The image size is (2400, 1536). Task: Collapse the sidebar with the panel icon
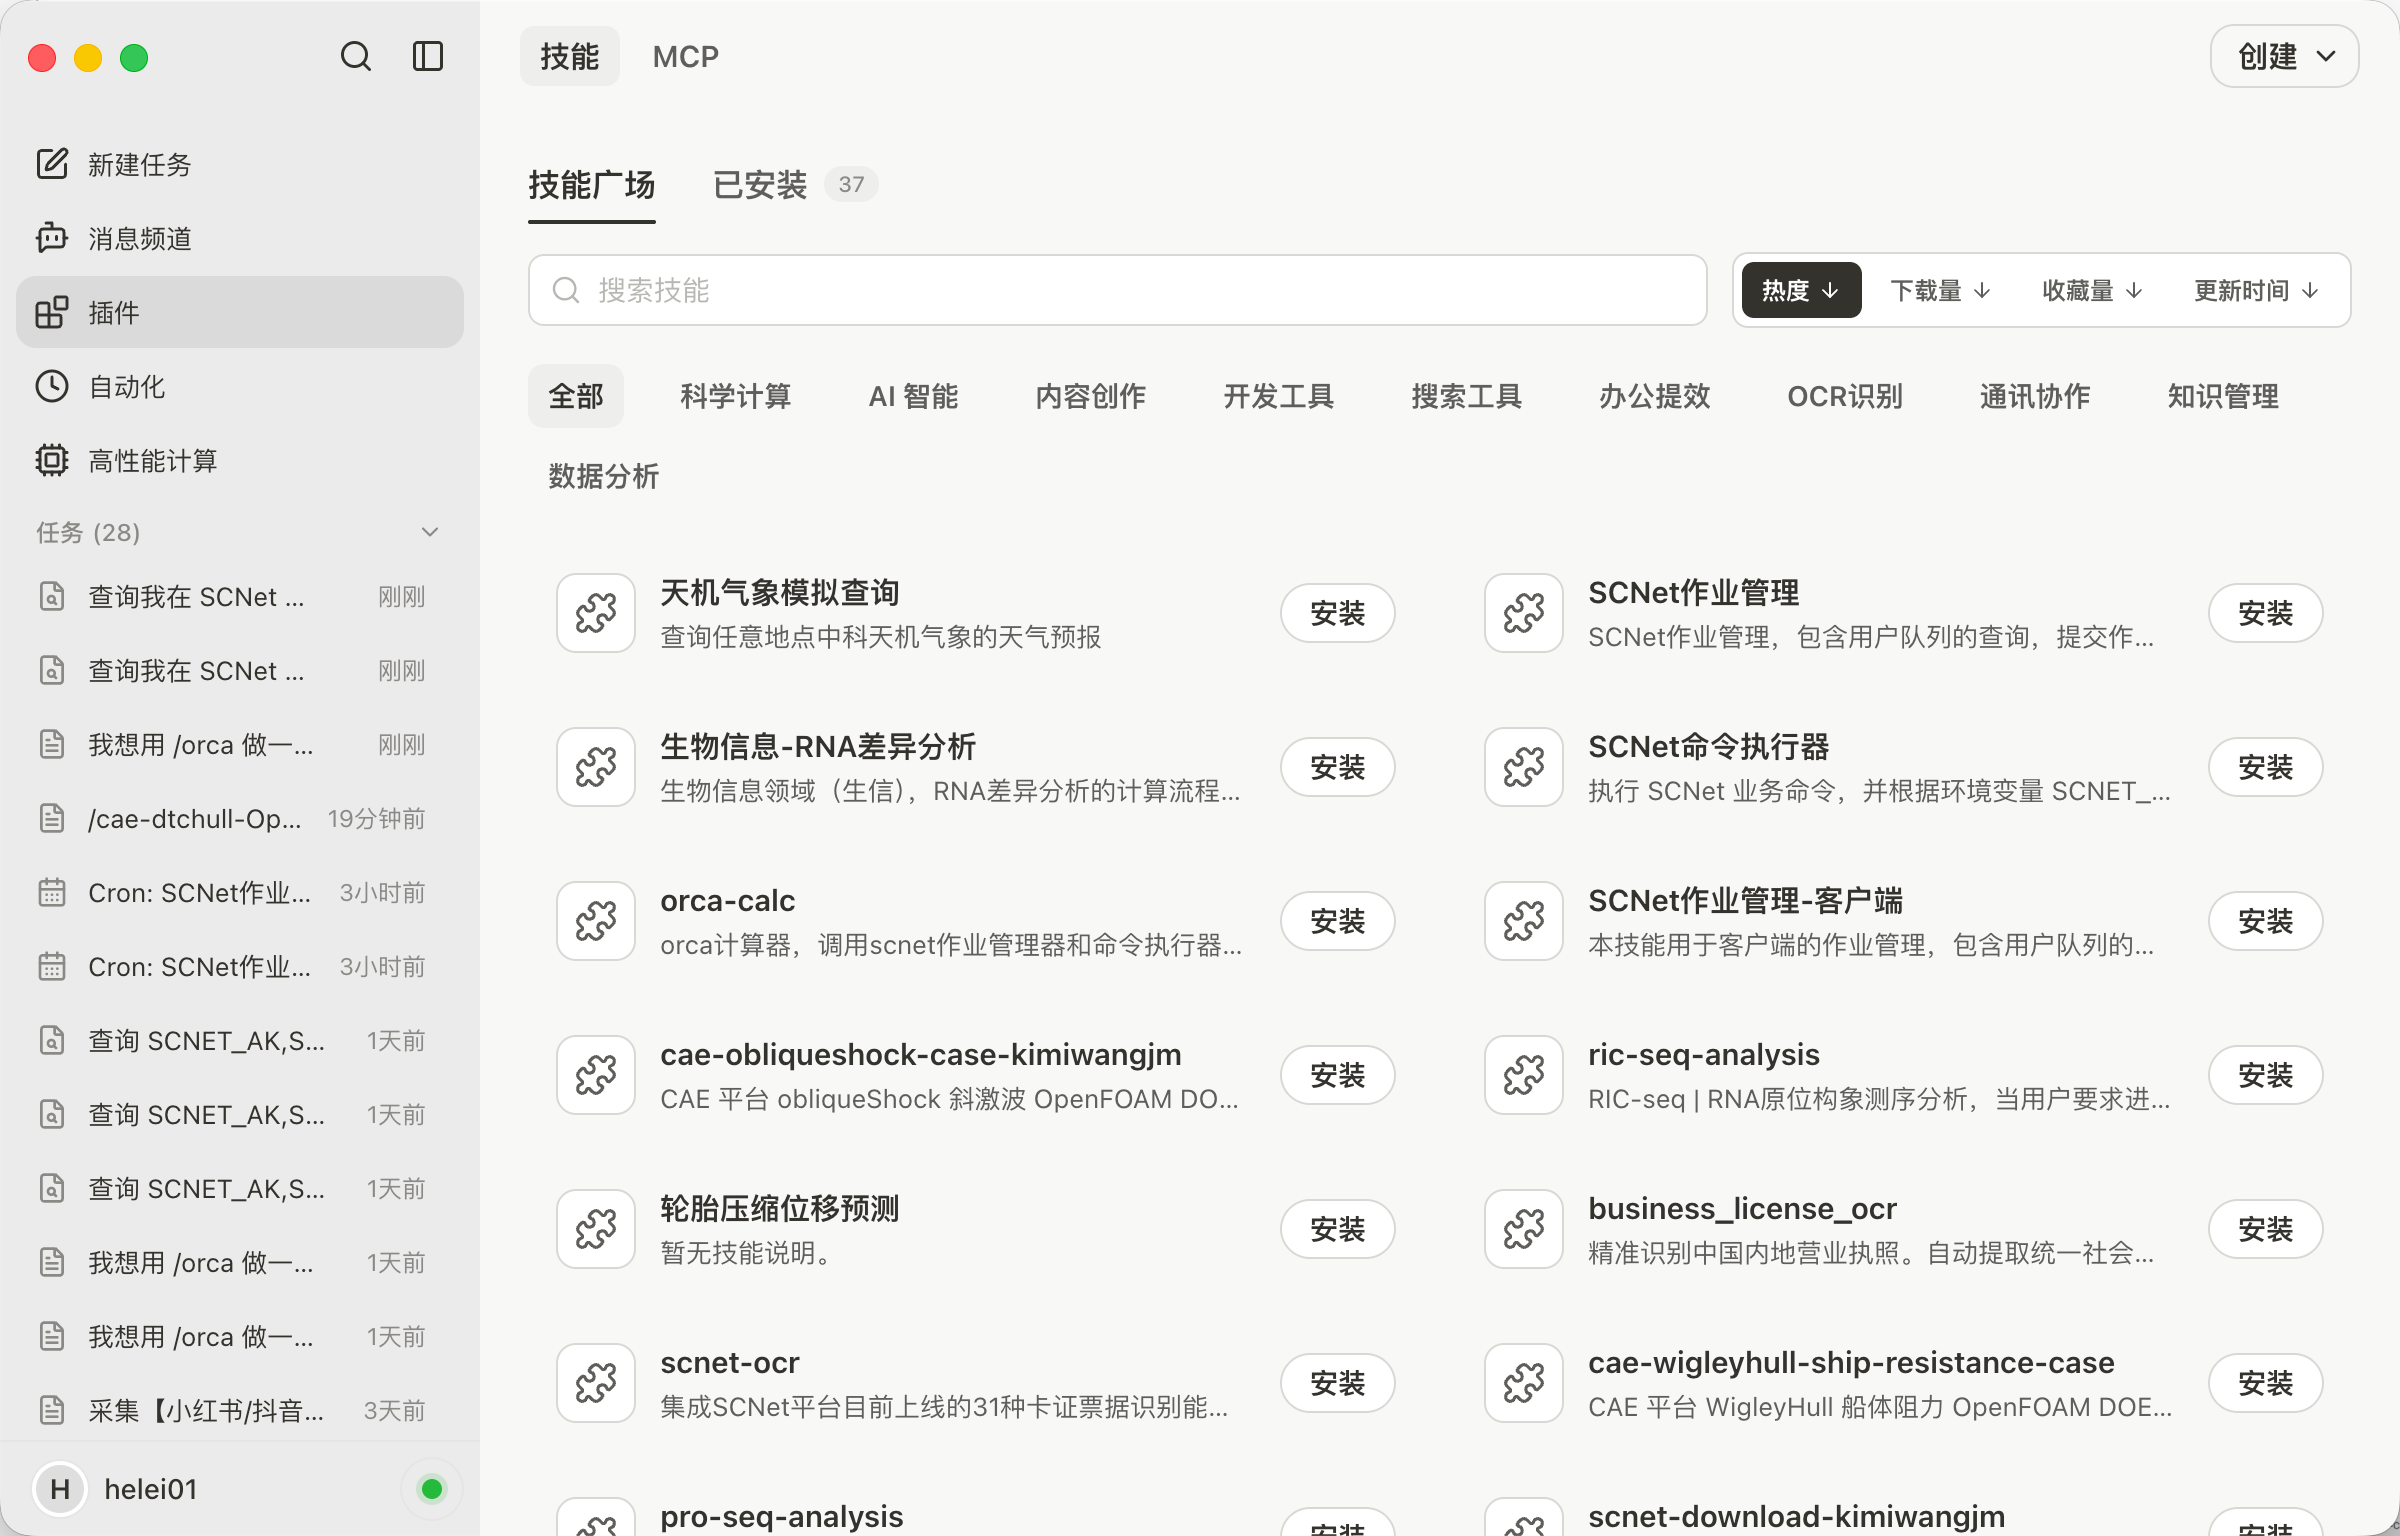point(428,57)
